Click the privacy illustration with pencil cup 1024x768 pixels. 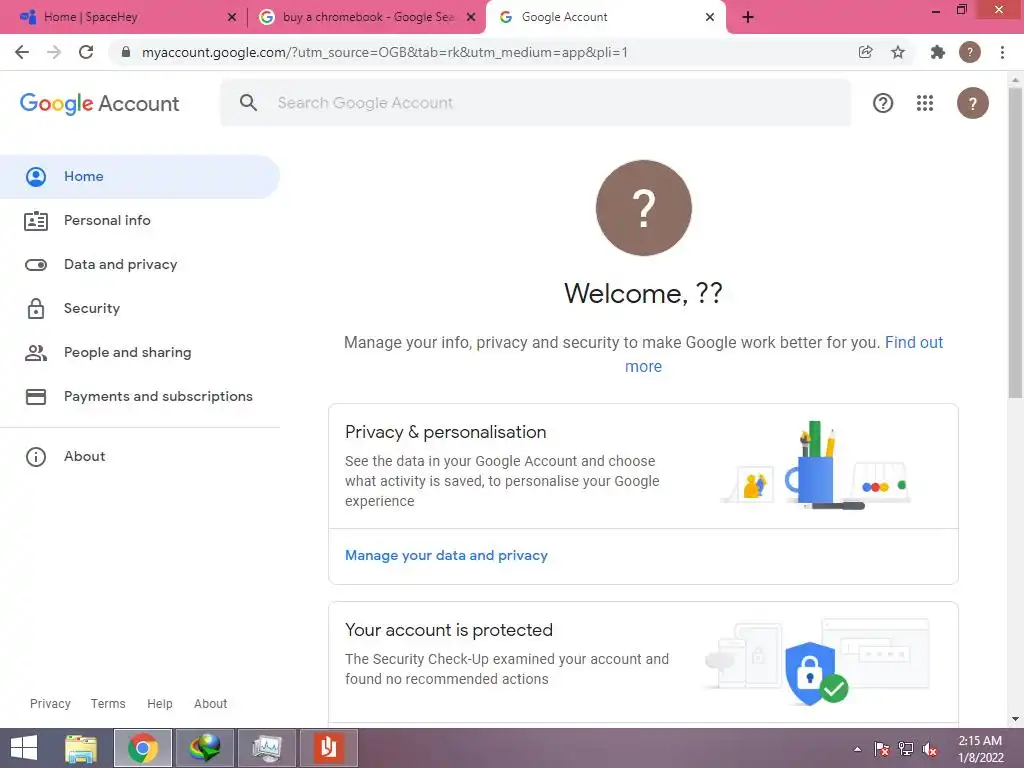tap(816, 465)
